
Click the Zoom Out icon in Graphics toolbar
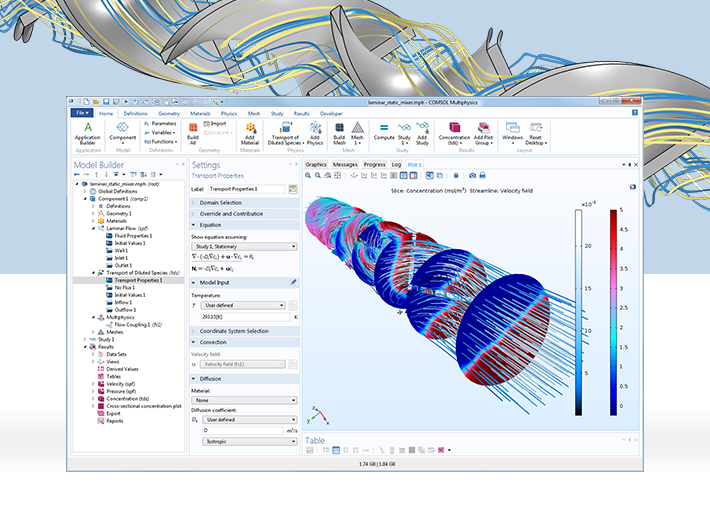[x=318, y=176]
